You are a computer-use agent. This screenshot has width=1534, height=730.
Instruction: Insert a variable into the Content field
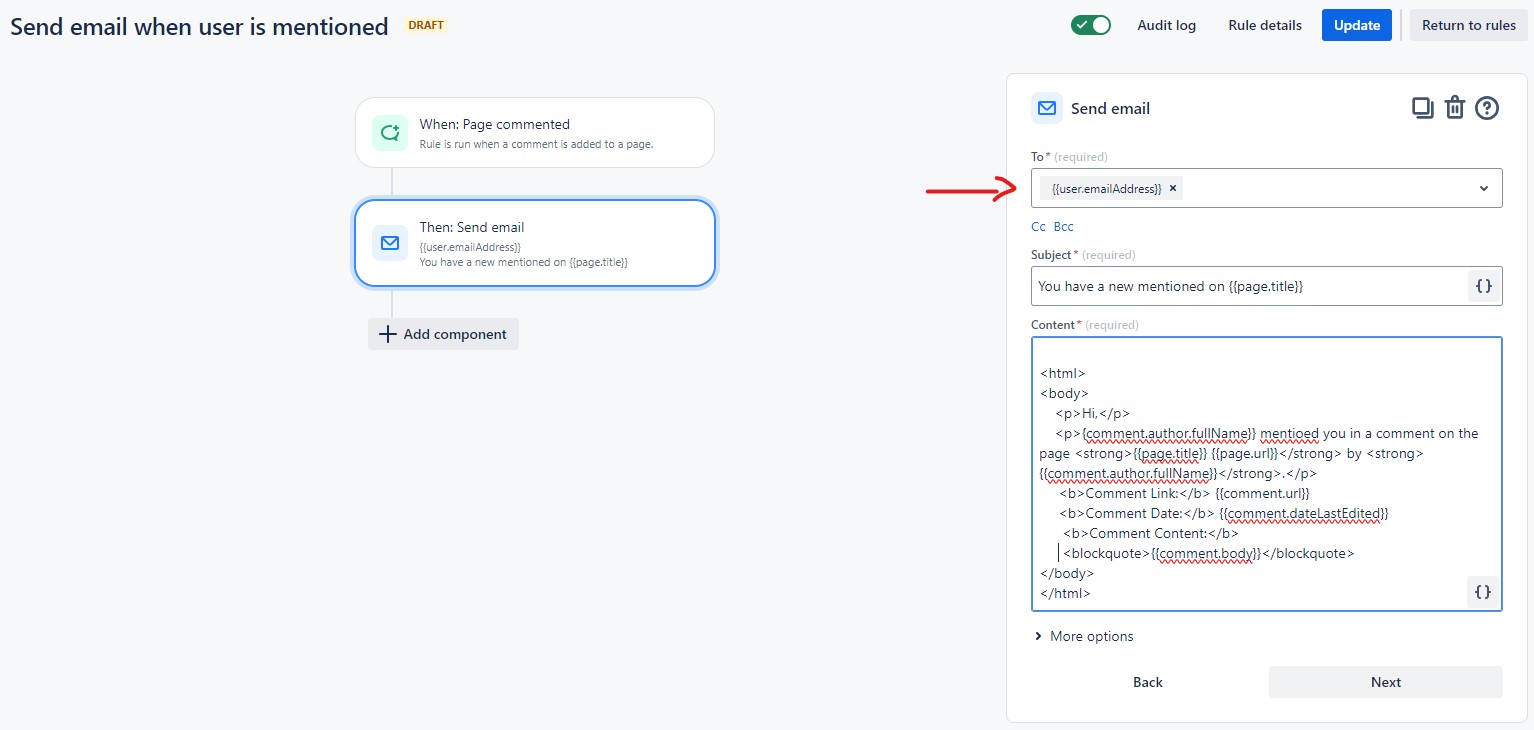(1481, 591)
